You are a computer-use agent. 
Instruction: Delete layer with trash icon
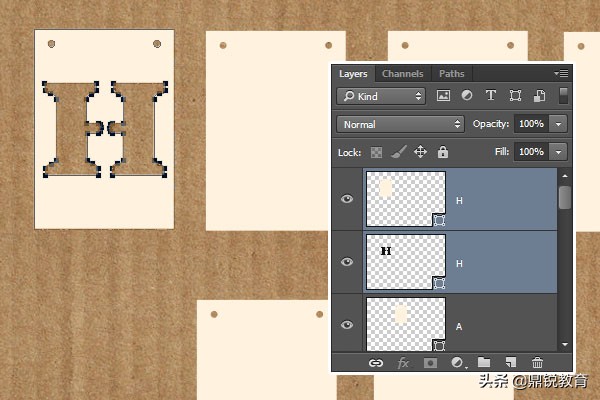pos(537,362)
